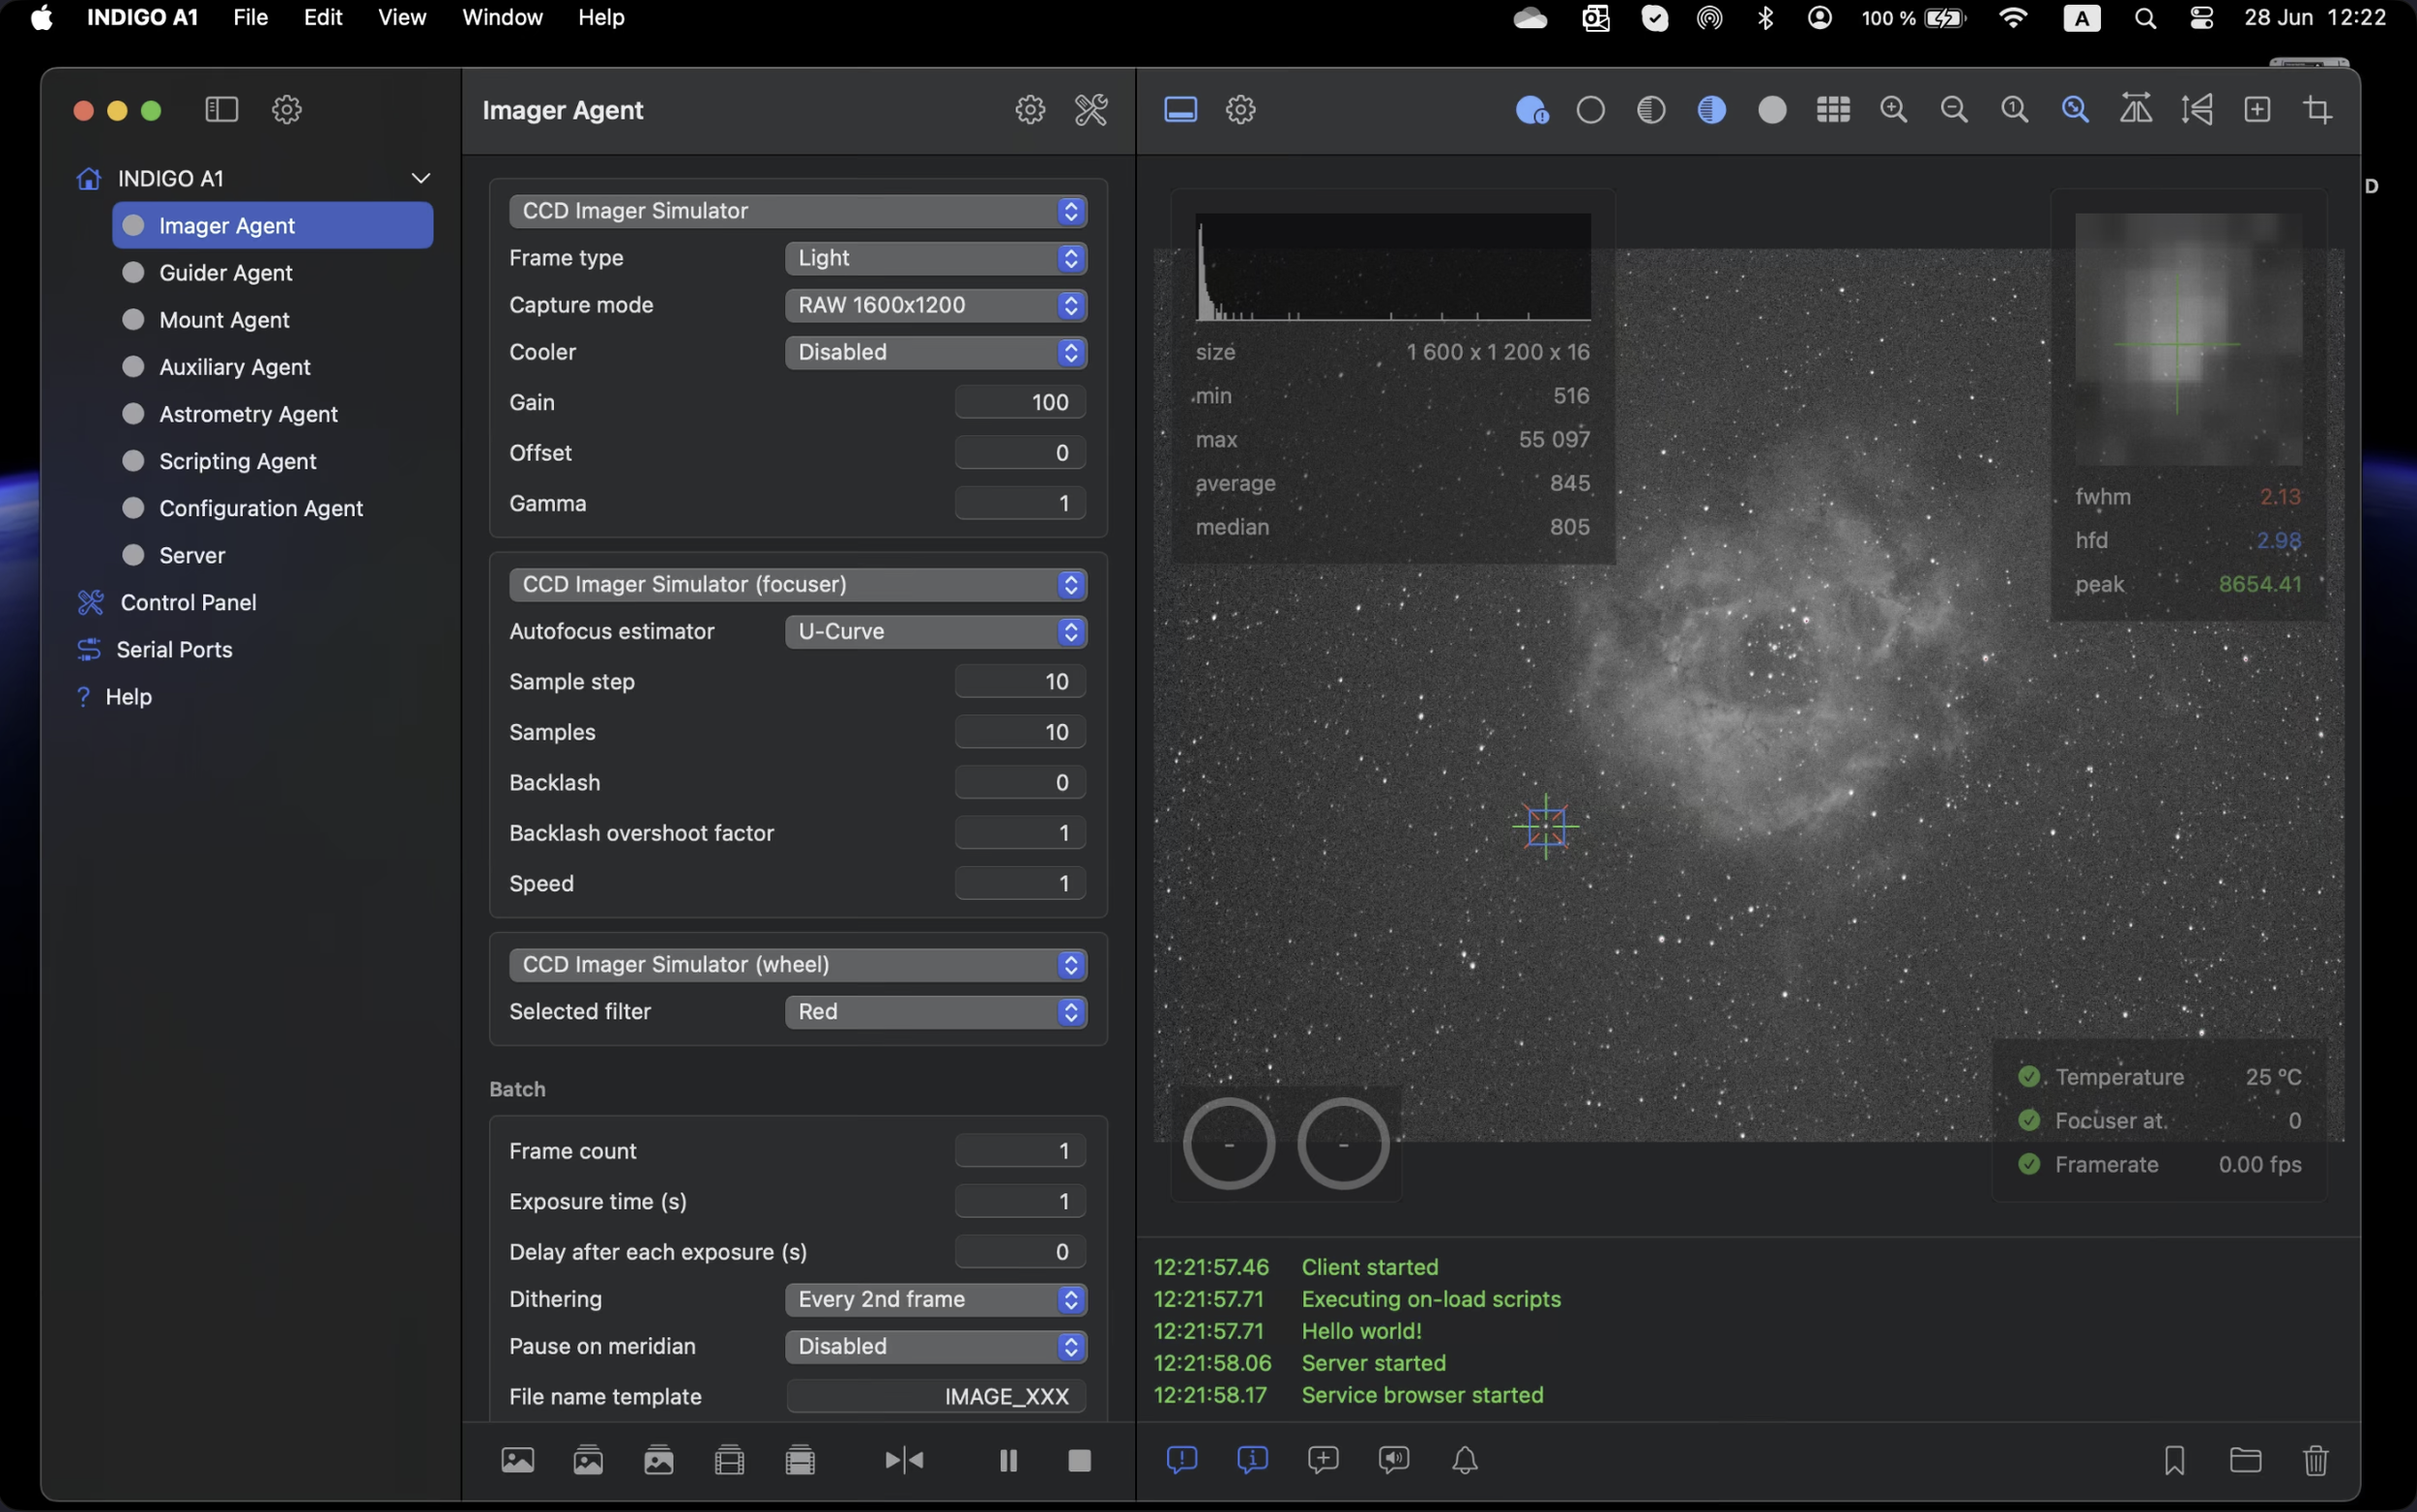Viewport: 2417px width, 1512px height.
Task: Click the bell notification icon
Action: click(x=1464, y=1460)
